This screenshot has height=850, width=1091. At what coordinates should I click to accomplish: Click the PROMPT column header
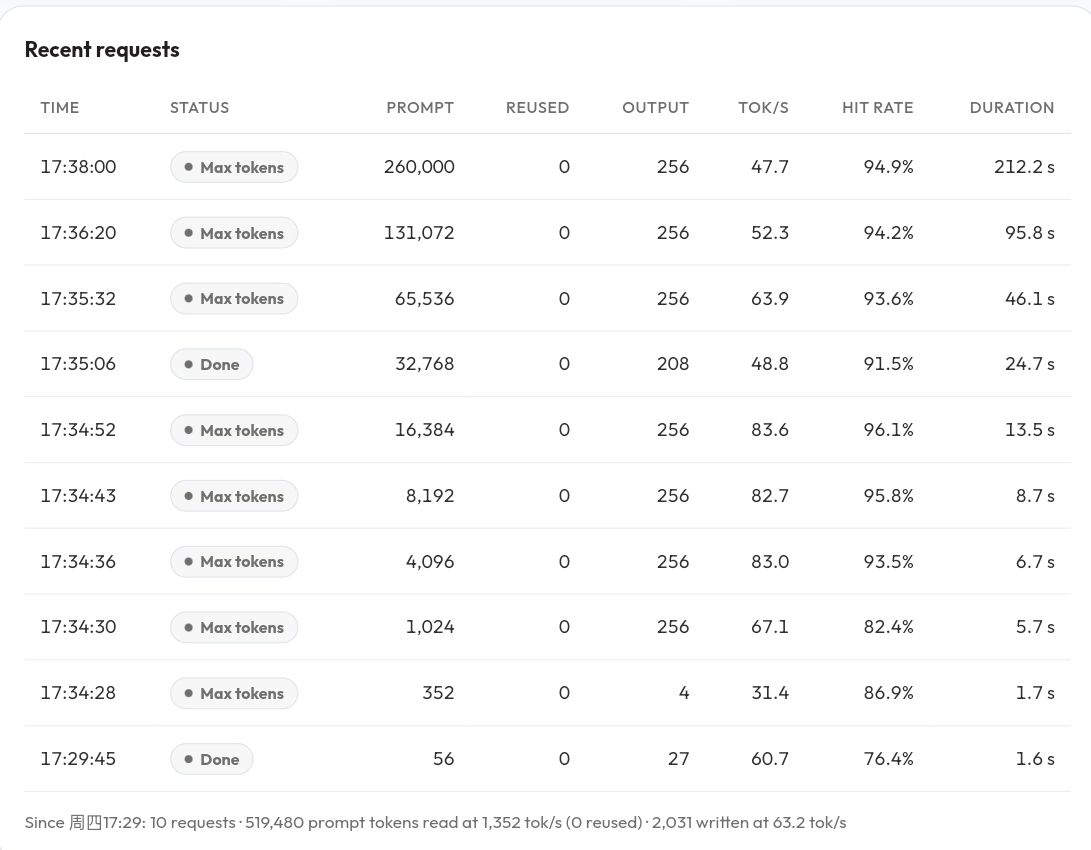[x=420, y=108]
